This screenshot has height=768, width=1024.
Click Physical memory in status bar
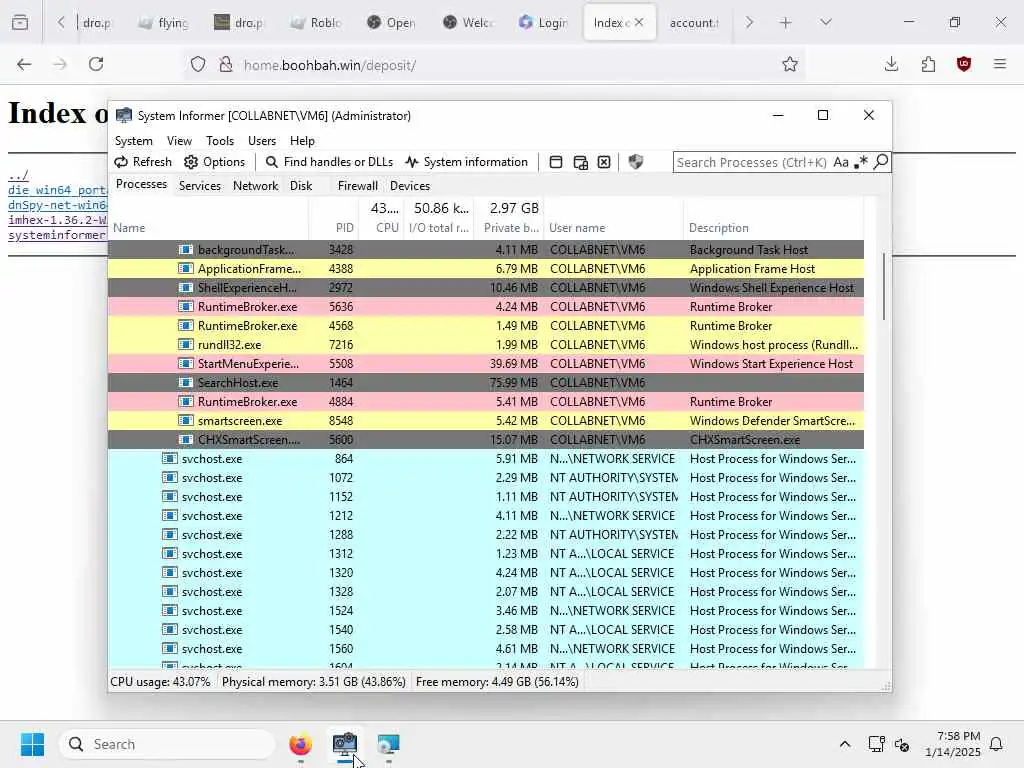point(313,682)
